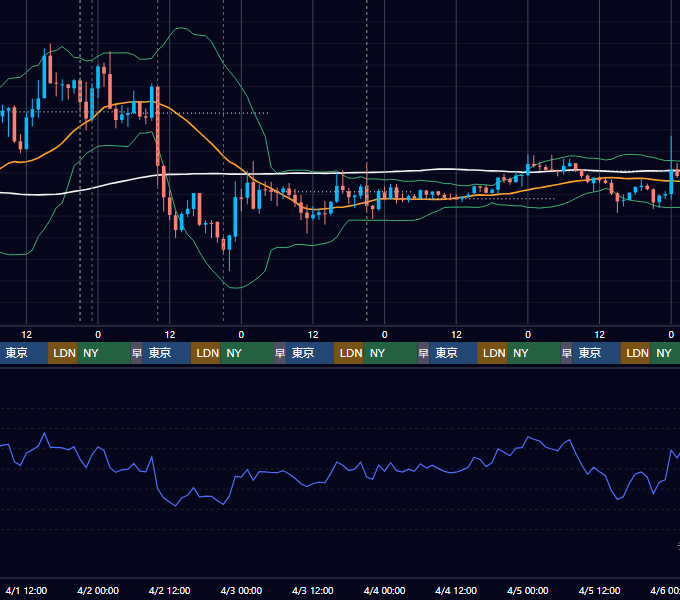This screenshot has width=680, height=600.
Task: Select the rightmost NY session block
Action: coord(665,353)
